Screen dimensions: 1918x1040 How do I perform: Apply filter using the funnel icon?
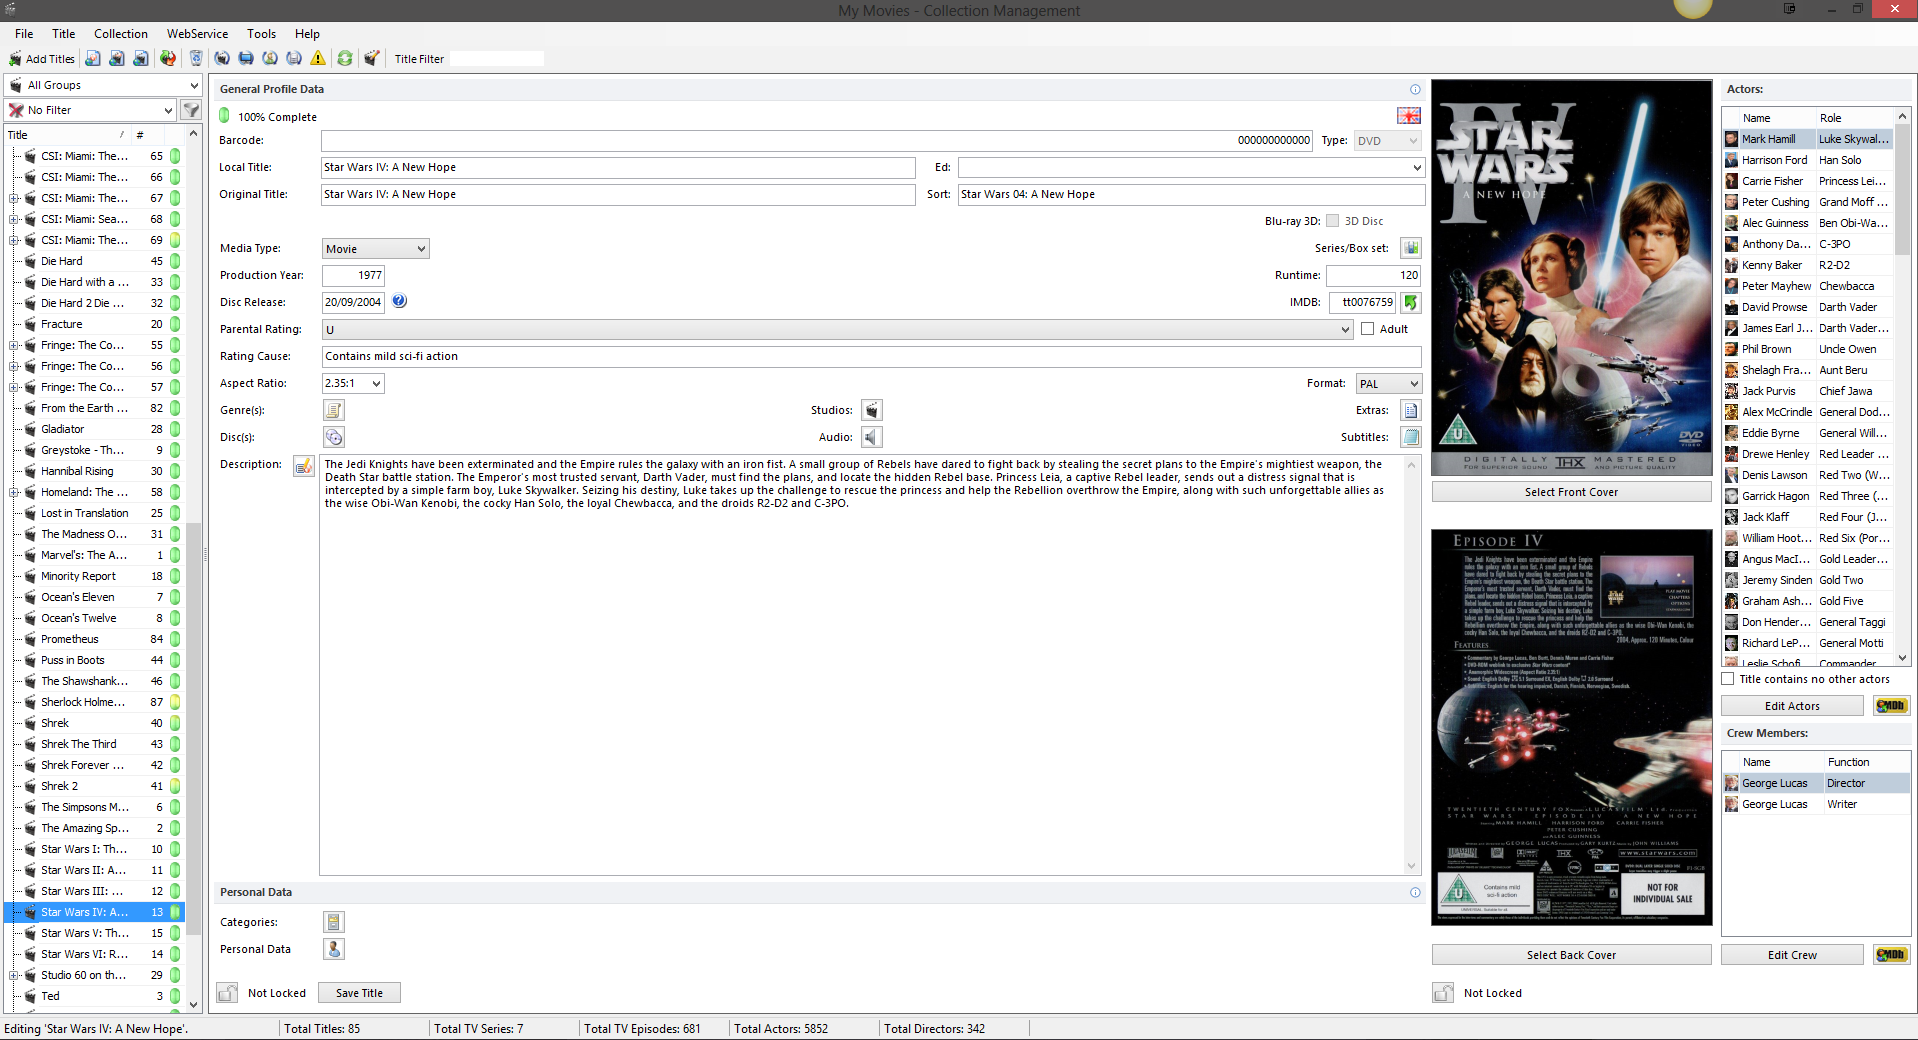(191, 110)
